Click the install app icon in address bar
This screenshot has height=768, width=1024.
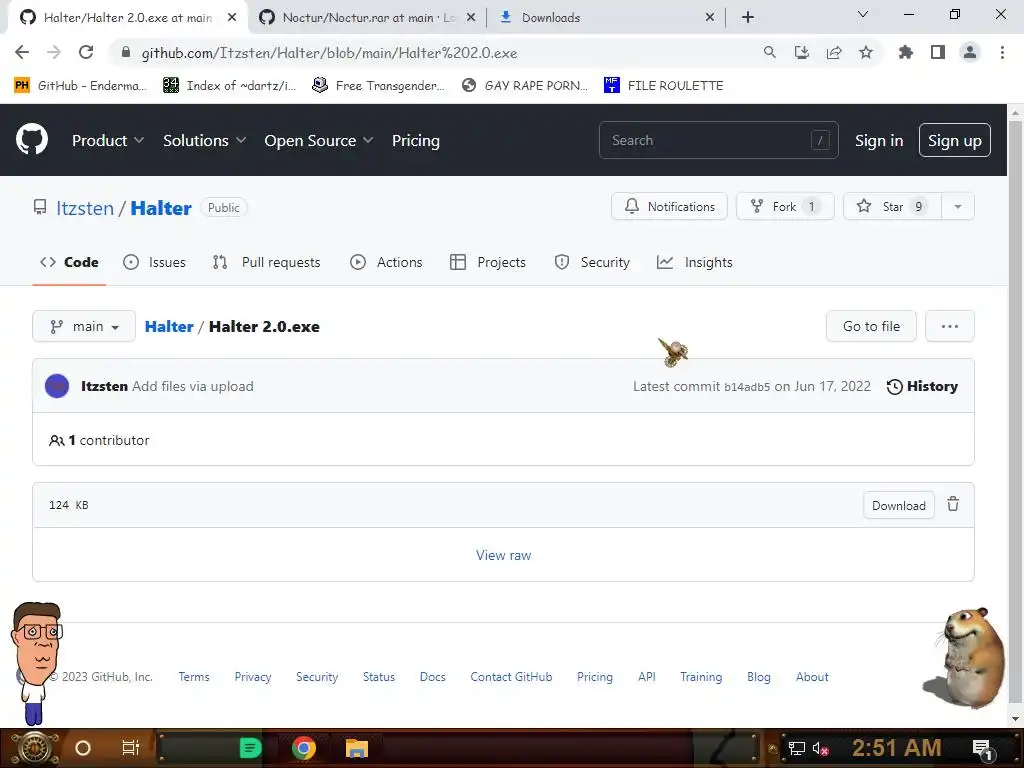tap(802, 52)
